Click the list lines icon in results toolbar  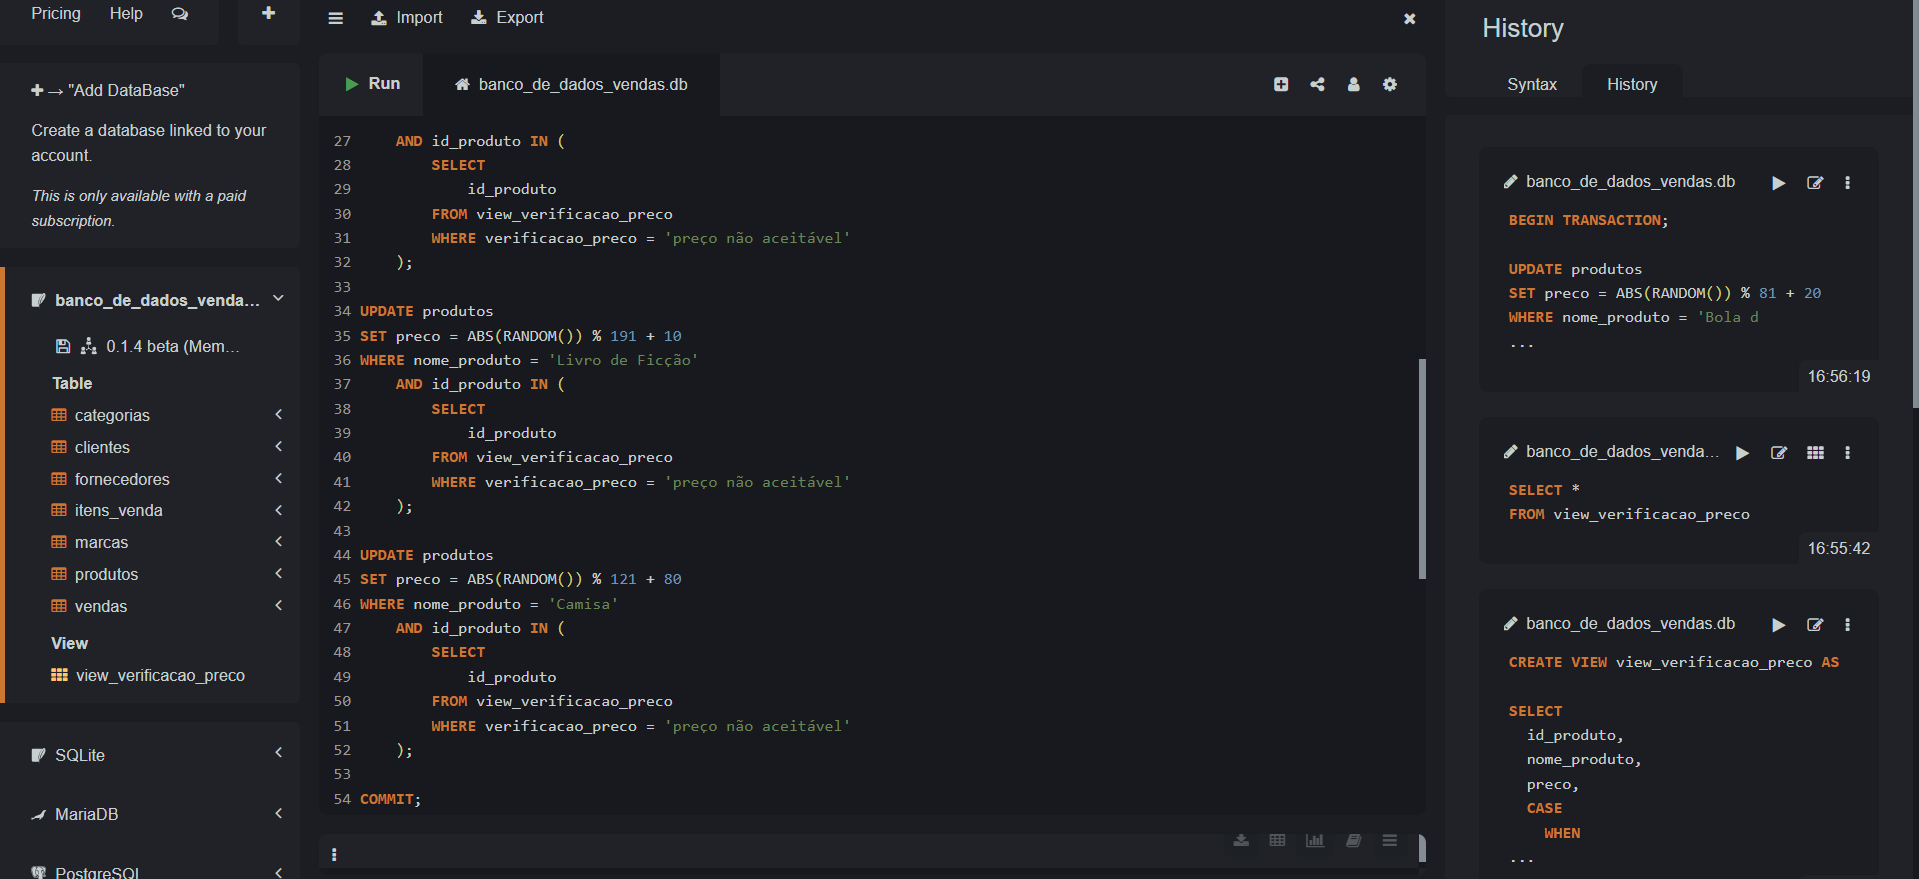1389,840
